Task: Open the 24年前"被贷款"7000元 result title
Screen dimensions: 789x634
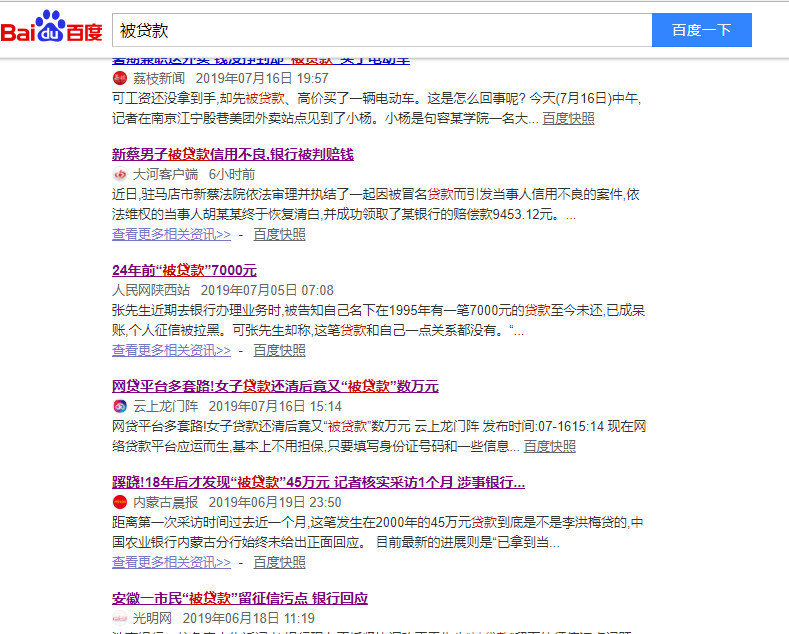Action: click(184, 270)
